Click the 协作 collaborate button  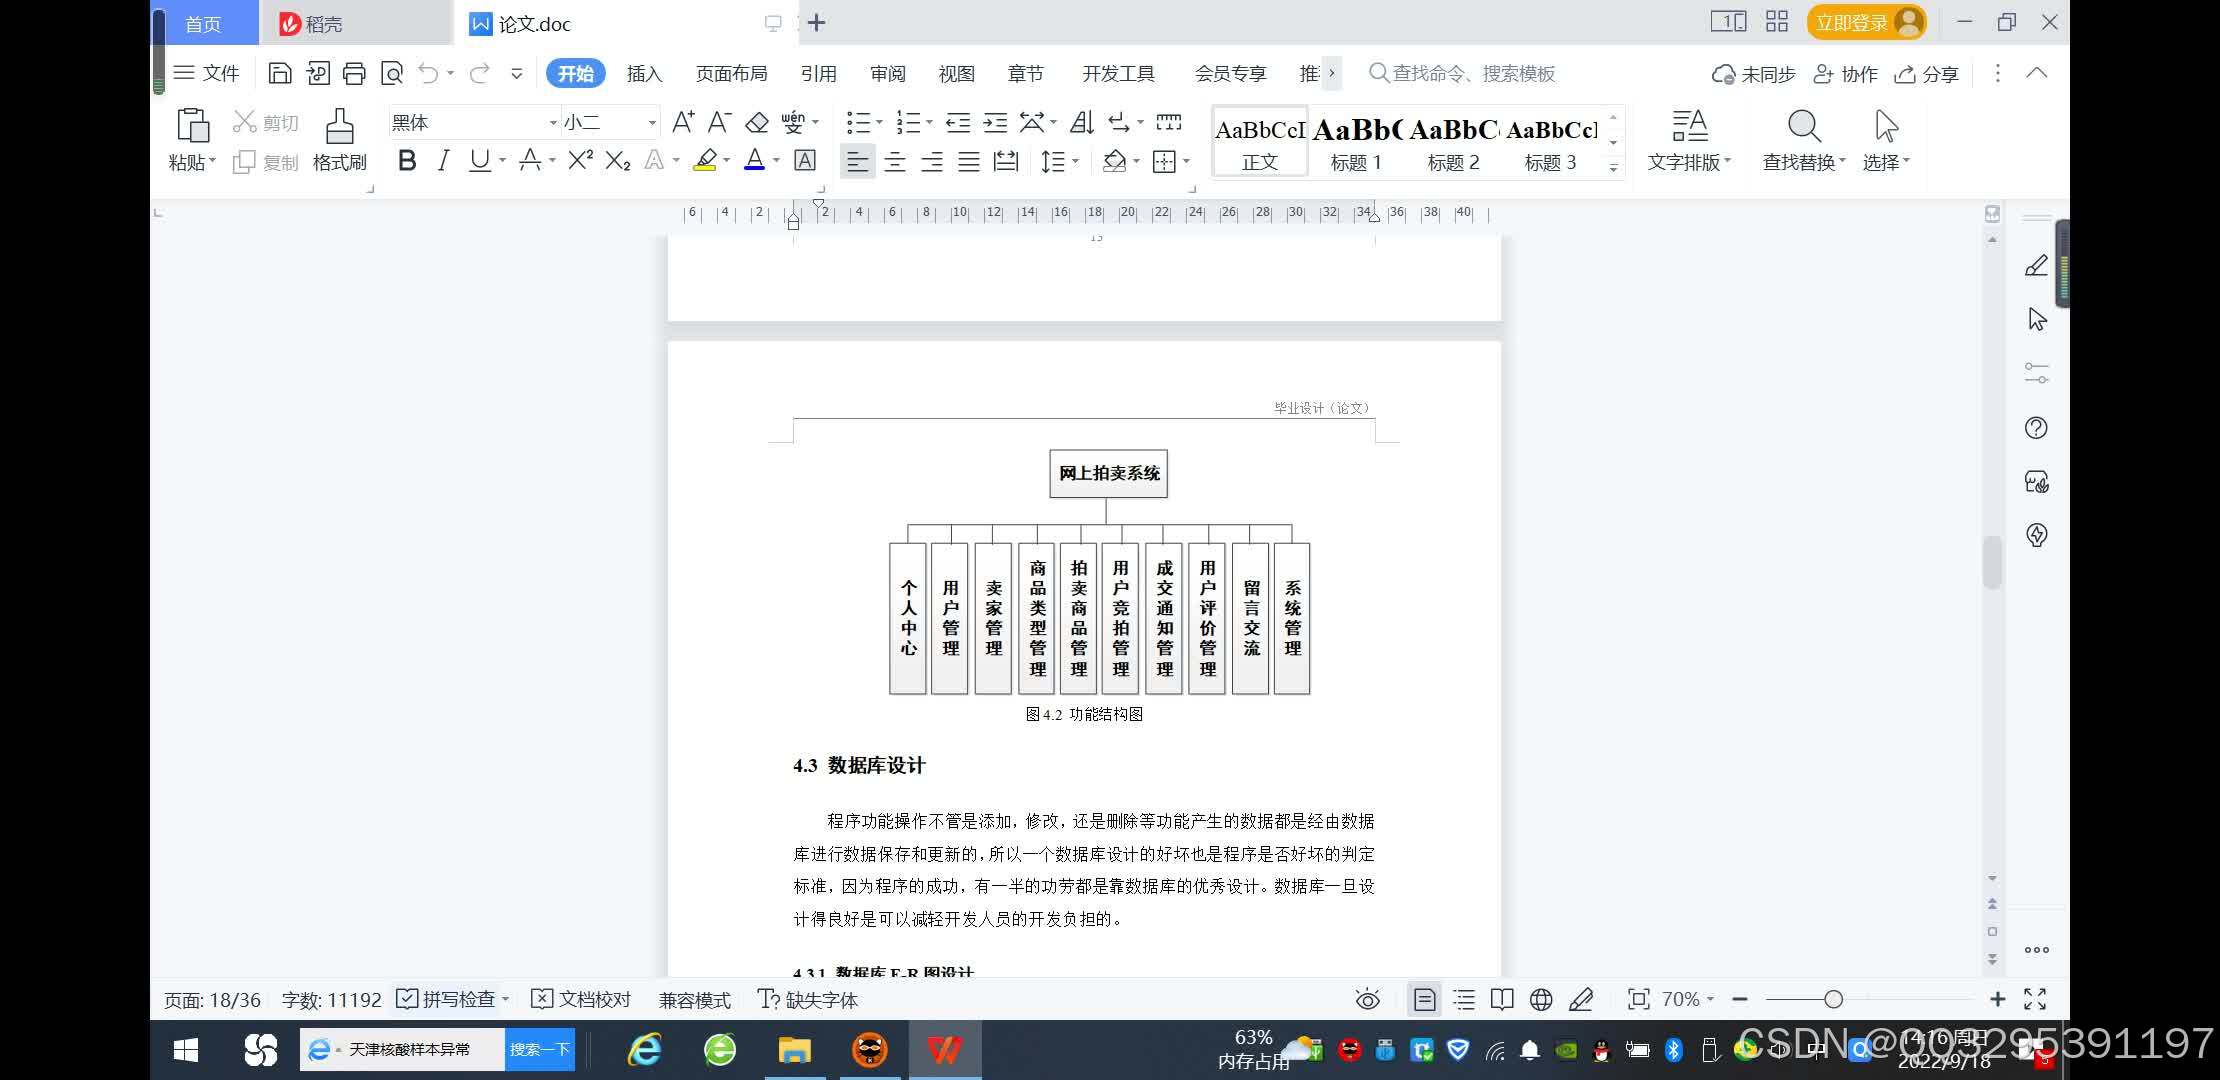pyautogui.click(x=1846, y=74)
